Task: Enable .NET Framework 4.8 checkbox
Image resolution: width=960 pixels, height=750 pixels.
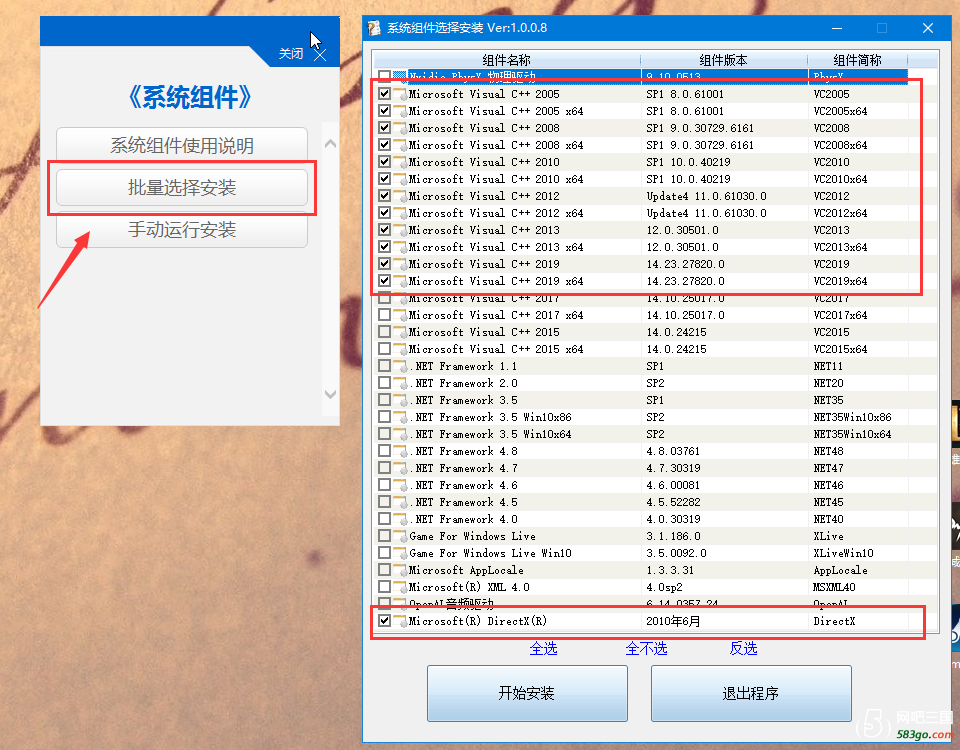Action: [x=384, y=451]
